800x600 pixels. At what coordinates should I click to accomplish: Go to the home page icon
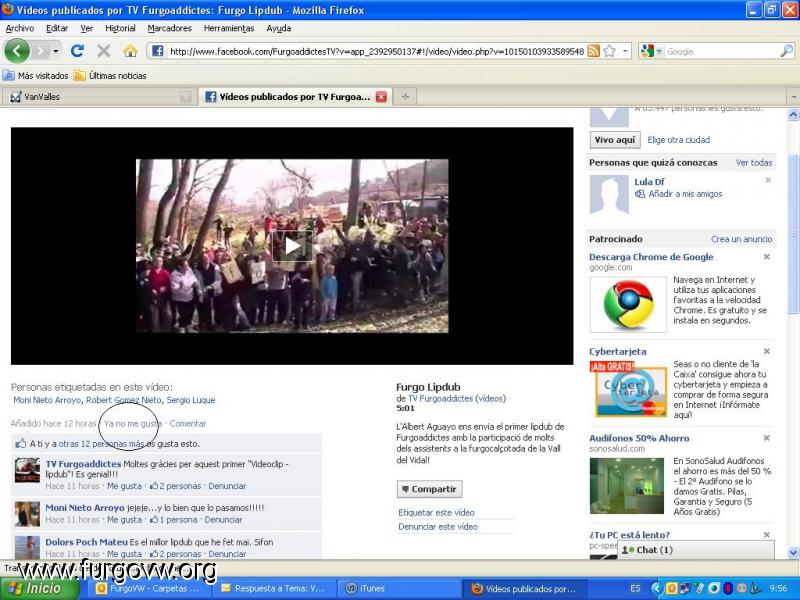130,51
